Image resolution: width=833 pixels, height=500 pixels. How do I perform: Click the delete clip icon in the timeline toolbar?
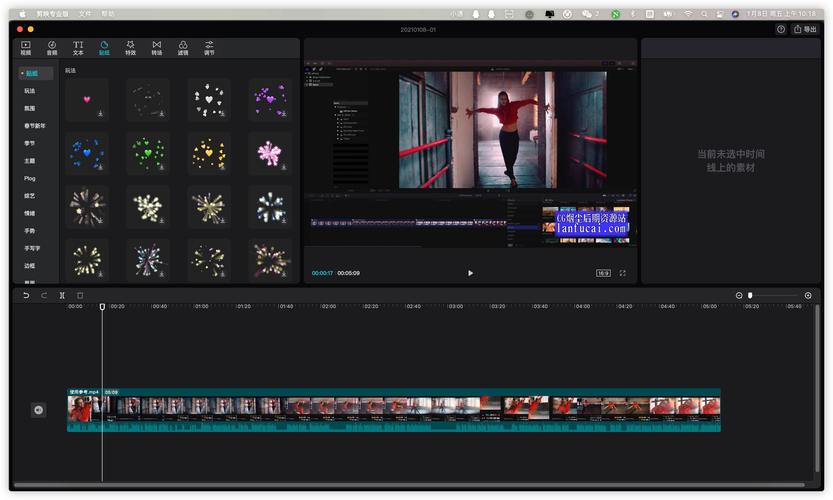coord(80,295)
